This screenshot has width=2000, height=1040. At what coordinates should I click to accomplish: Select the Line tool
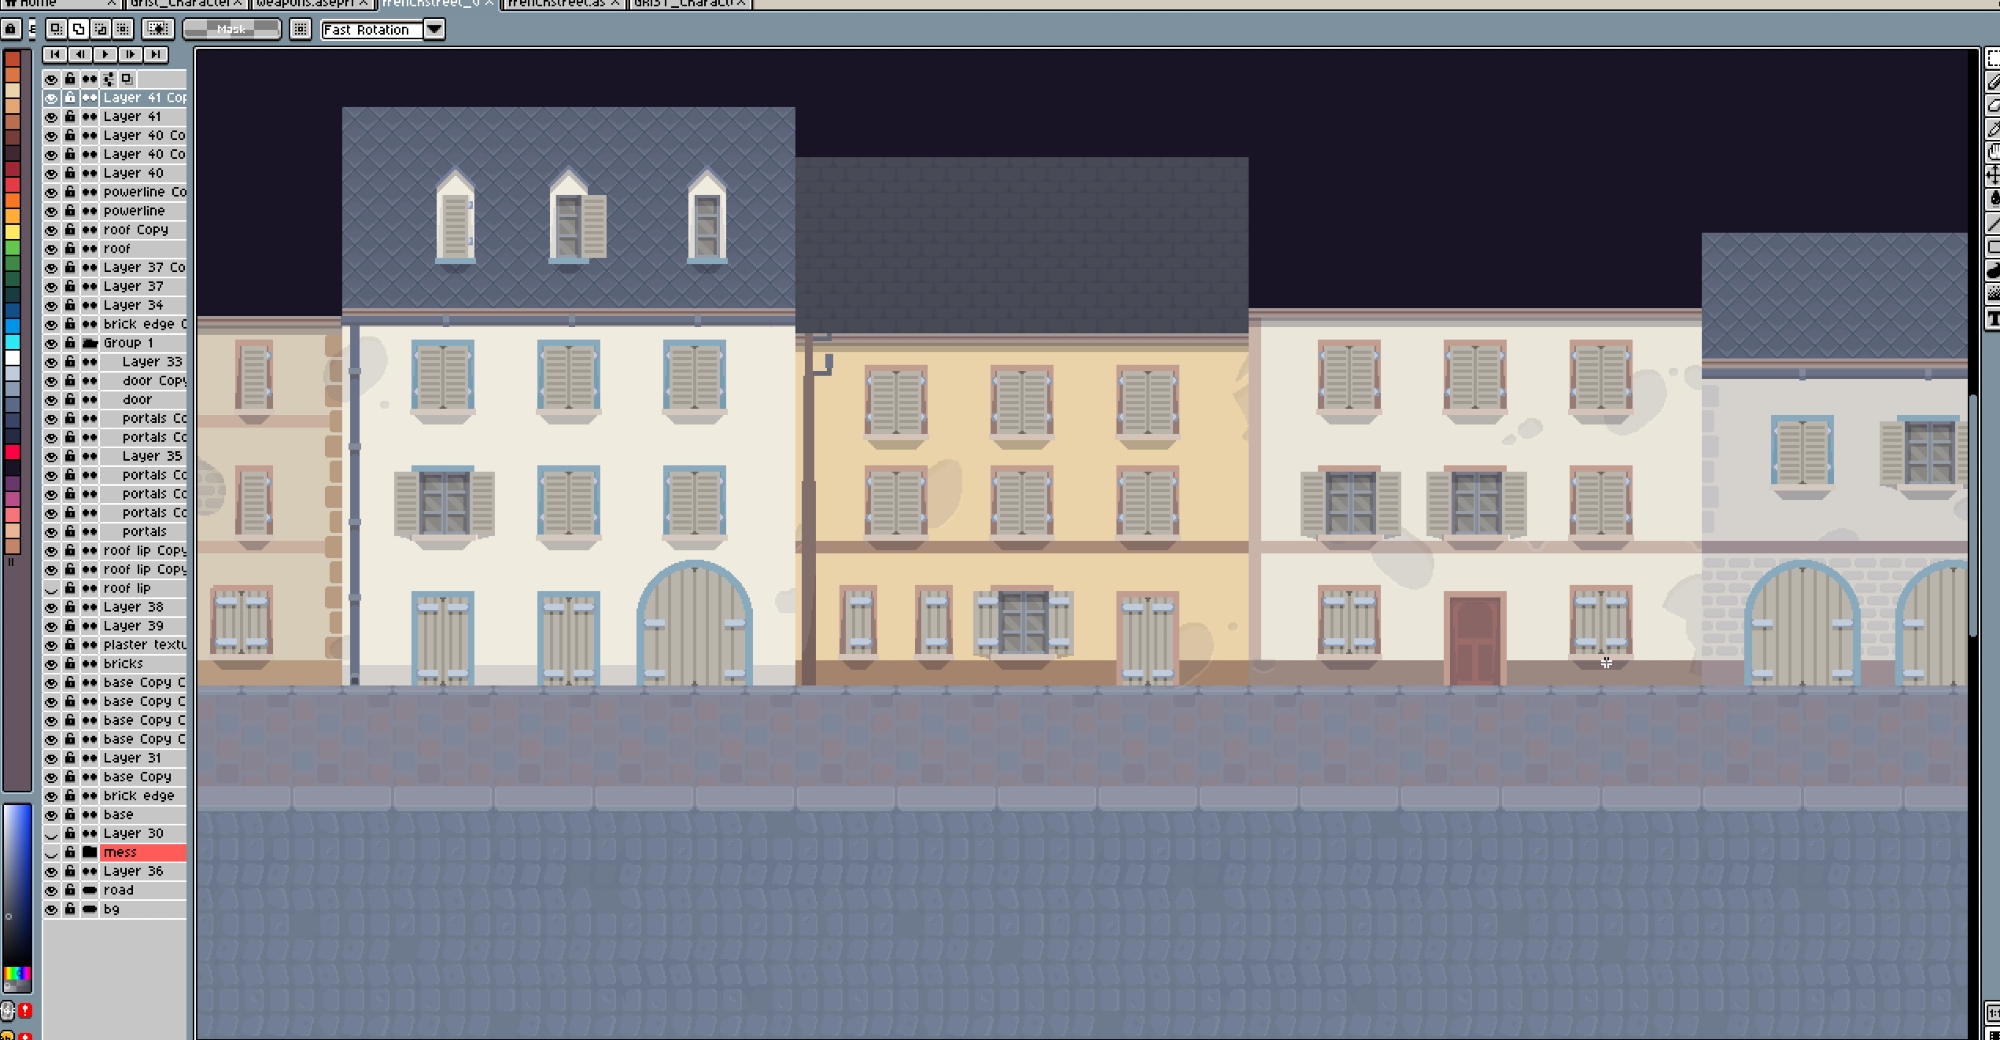1993,223
